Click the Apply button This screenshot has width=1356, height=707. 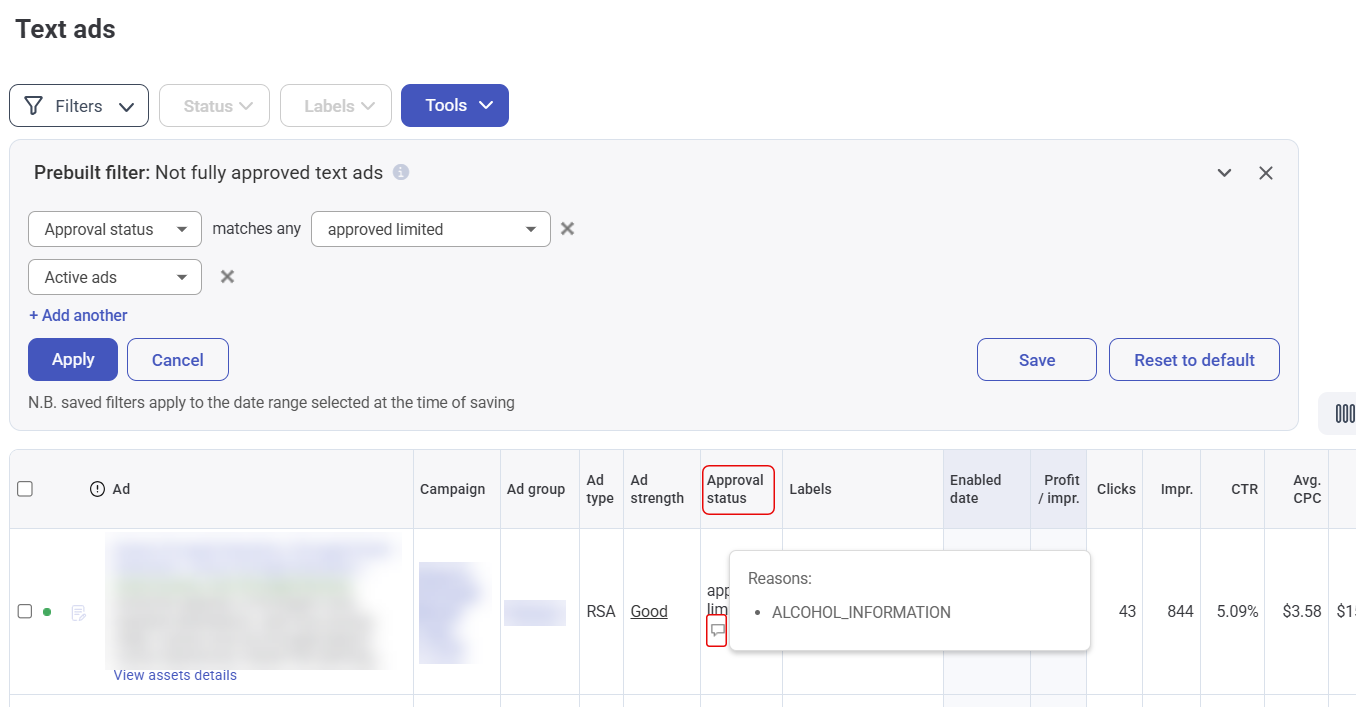(x=73, y=360)
